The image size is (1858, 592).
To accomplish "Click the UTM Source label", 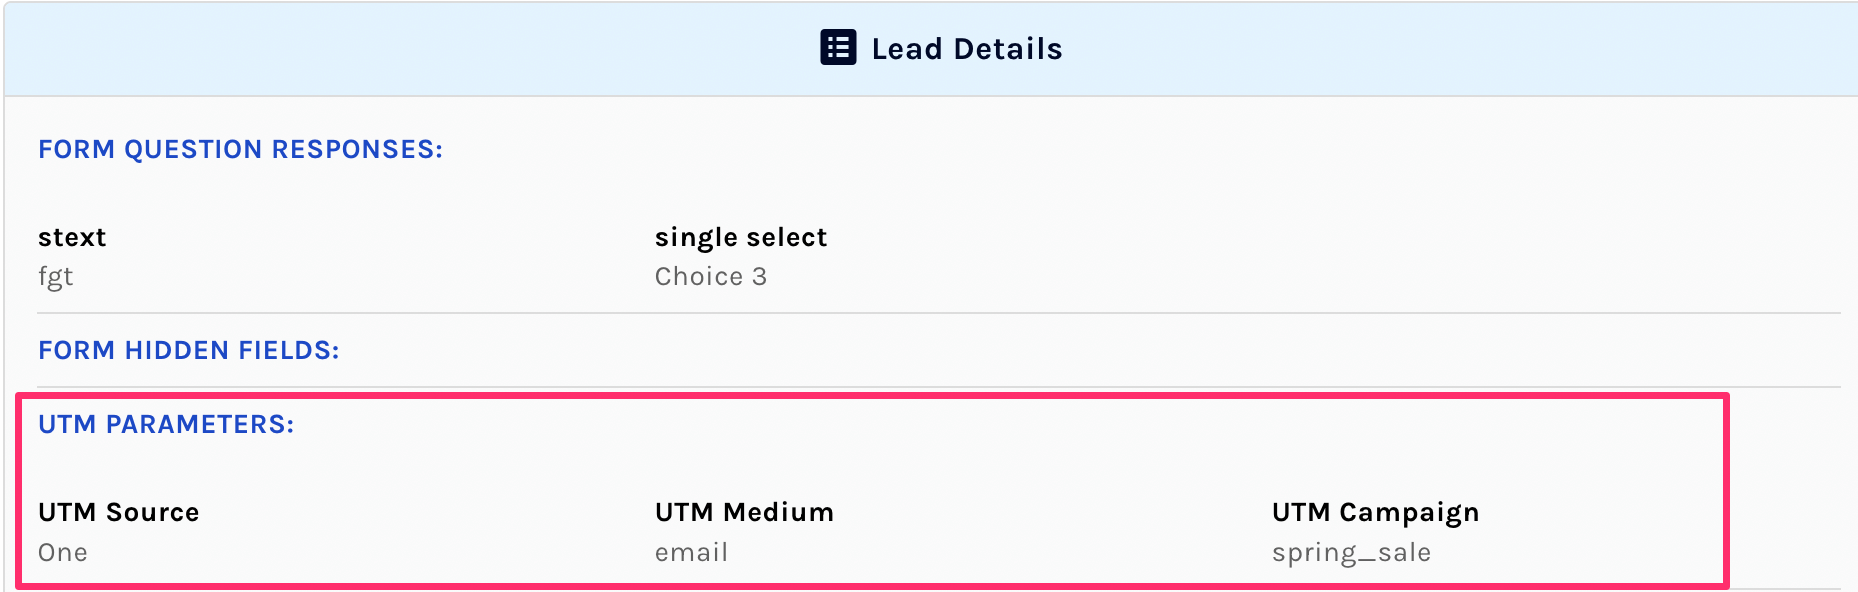I will point(118,512).
